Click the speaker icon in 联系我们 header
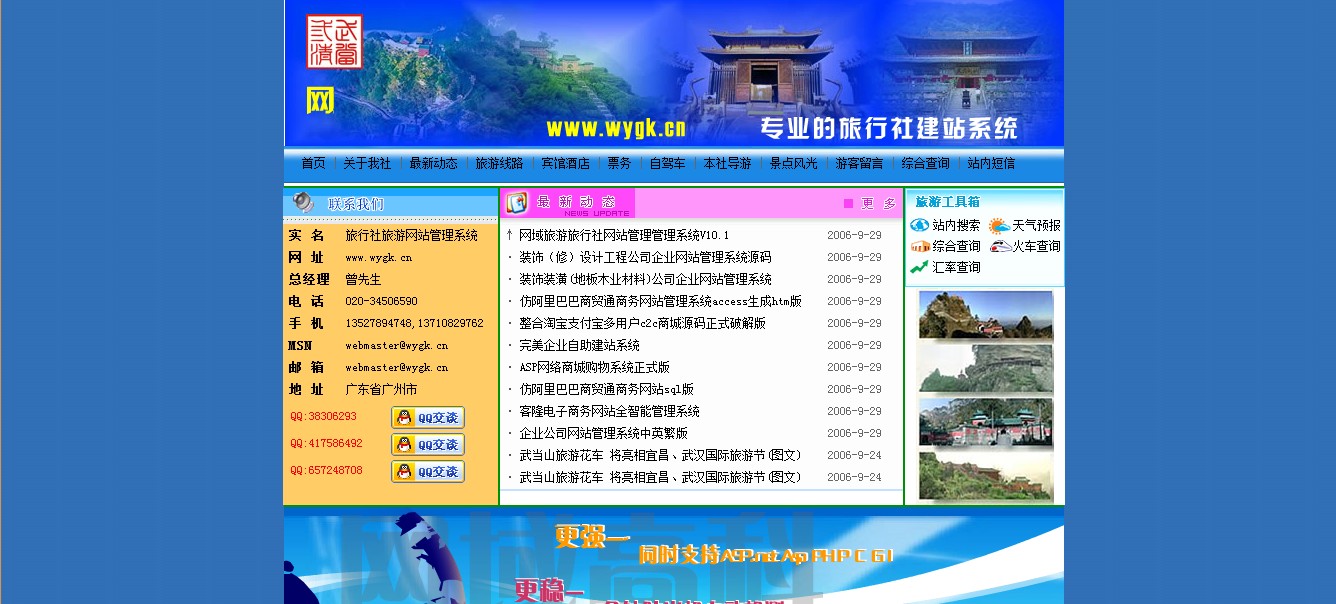 click(303, 203)
